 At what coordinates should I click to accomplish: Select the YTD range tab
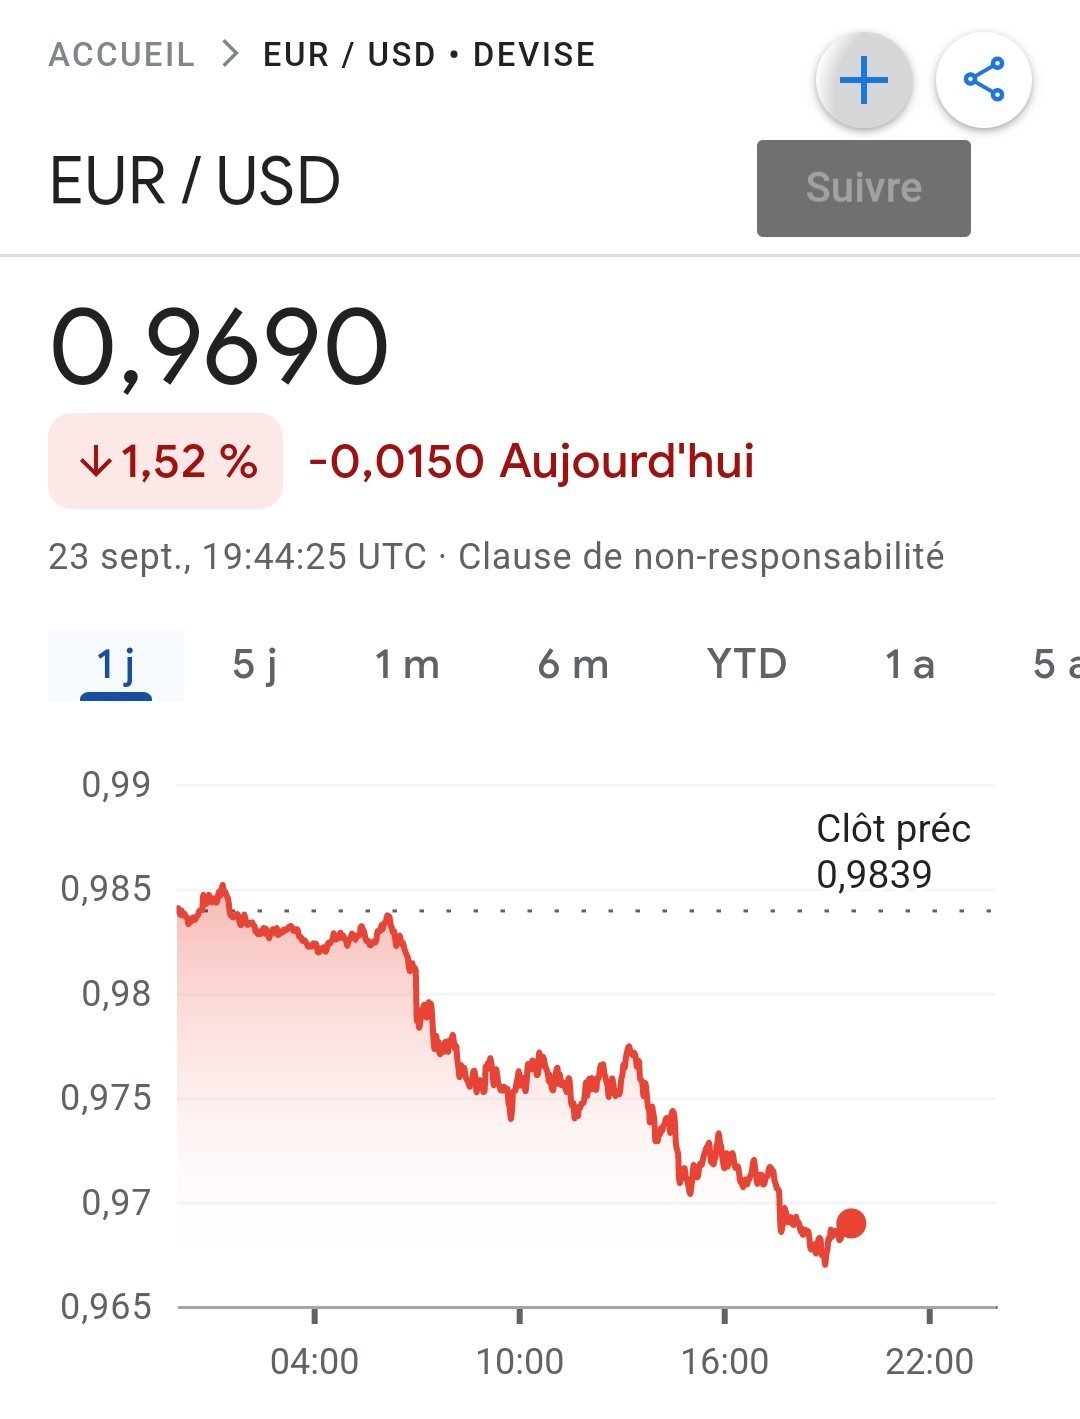(747, 664)
